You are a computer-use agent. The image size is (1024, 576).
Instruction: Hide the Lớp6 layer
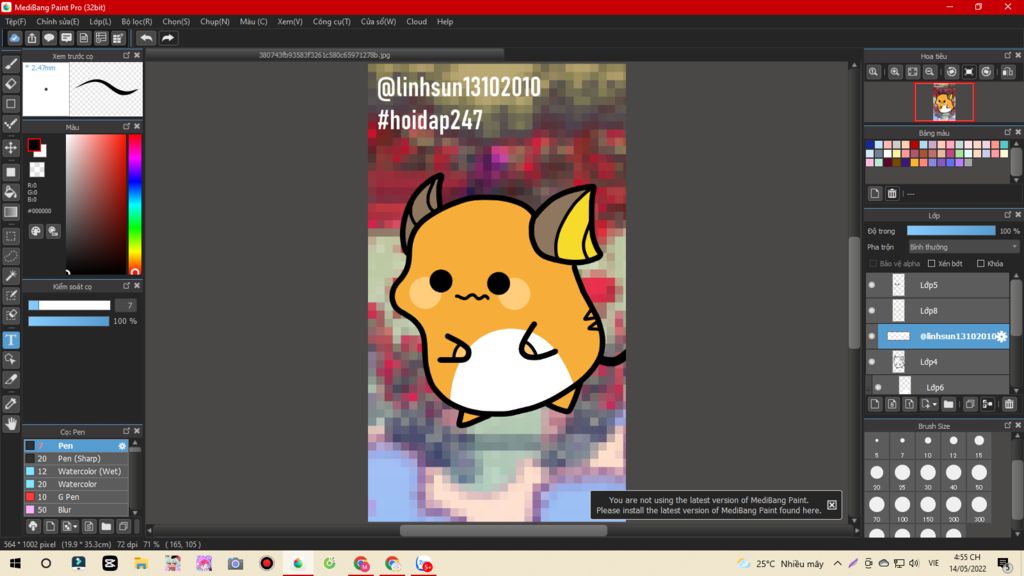878,387
